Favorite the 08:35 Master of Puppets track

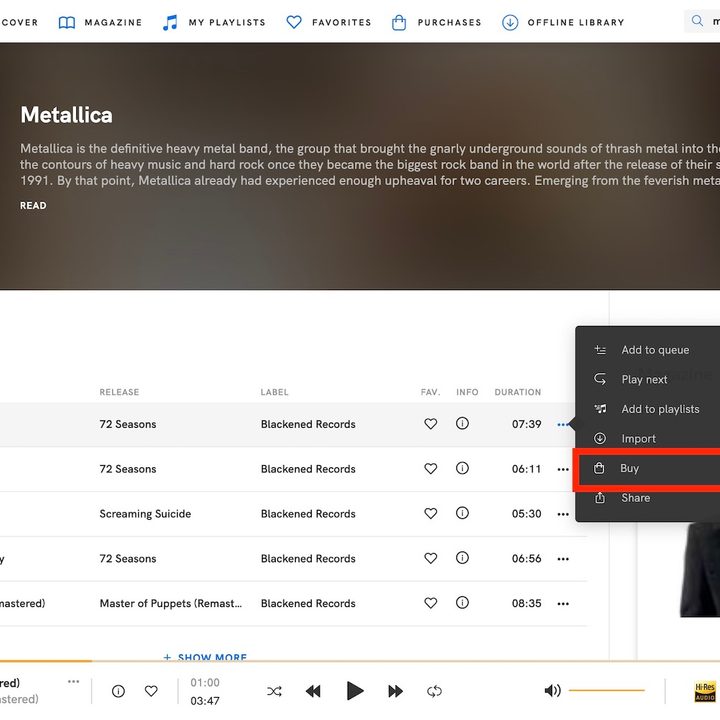pyautogui.click(x=430, y=603)
